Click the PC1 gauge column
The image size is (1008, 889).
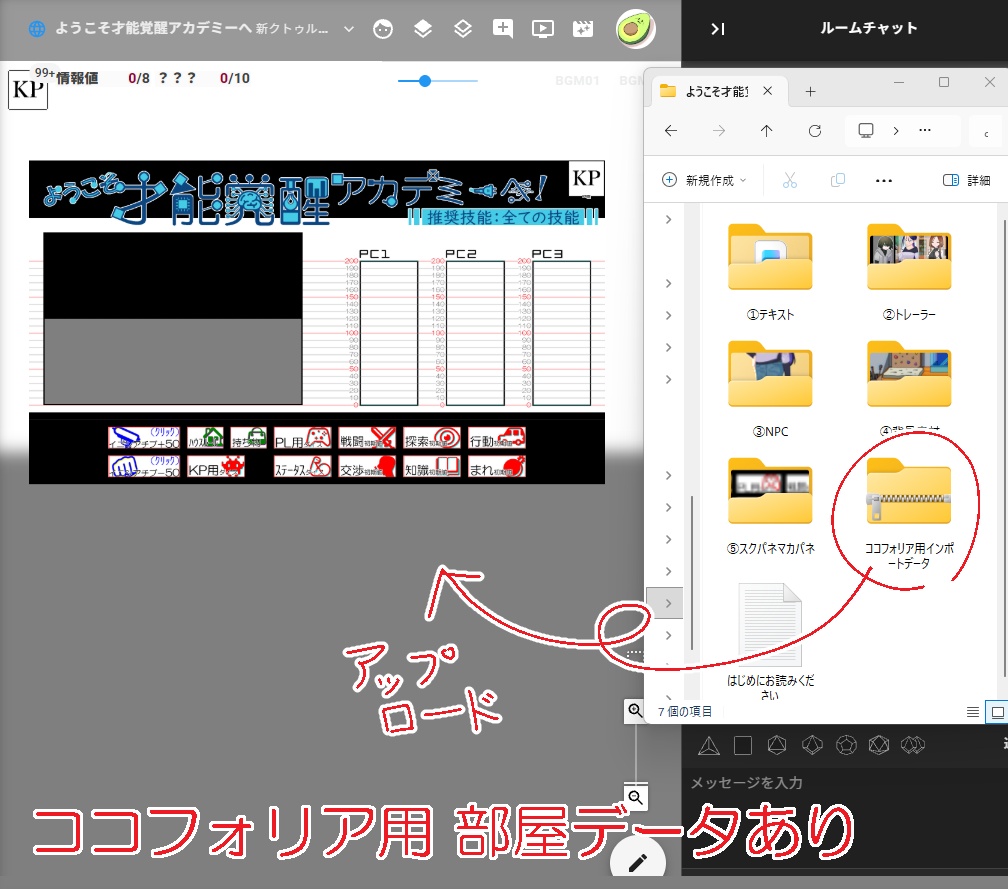[389, 333]
